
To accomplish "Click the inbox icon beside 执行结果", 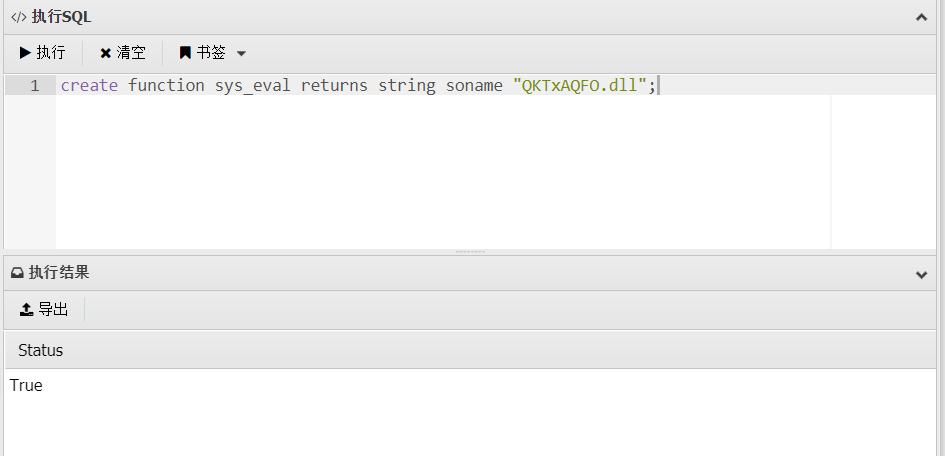I will tap(17, 273).
